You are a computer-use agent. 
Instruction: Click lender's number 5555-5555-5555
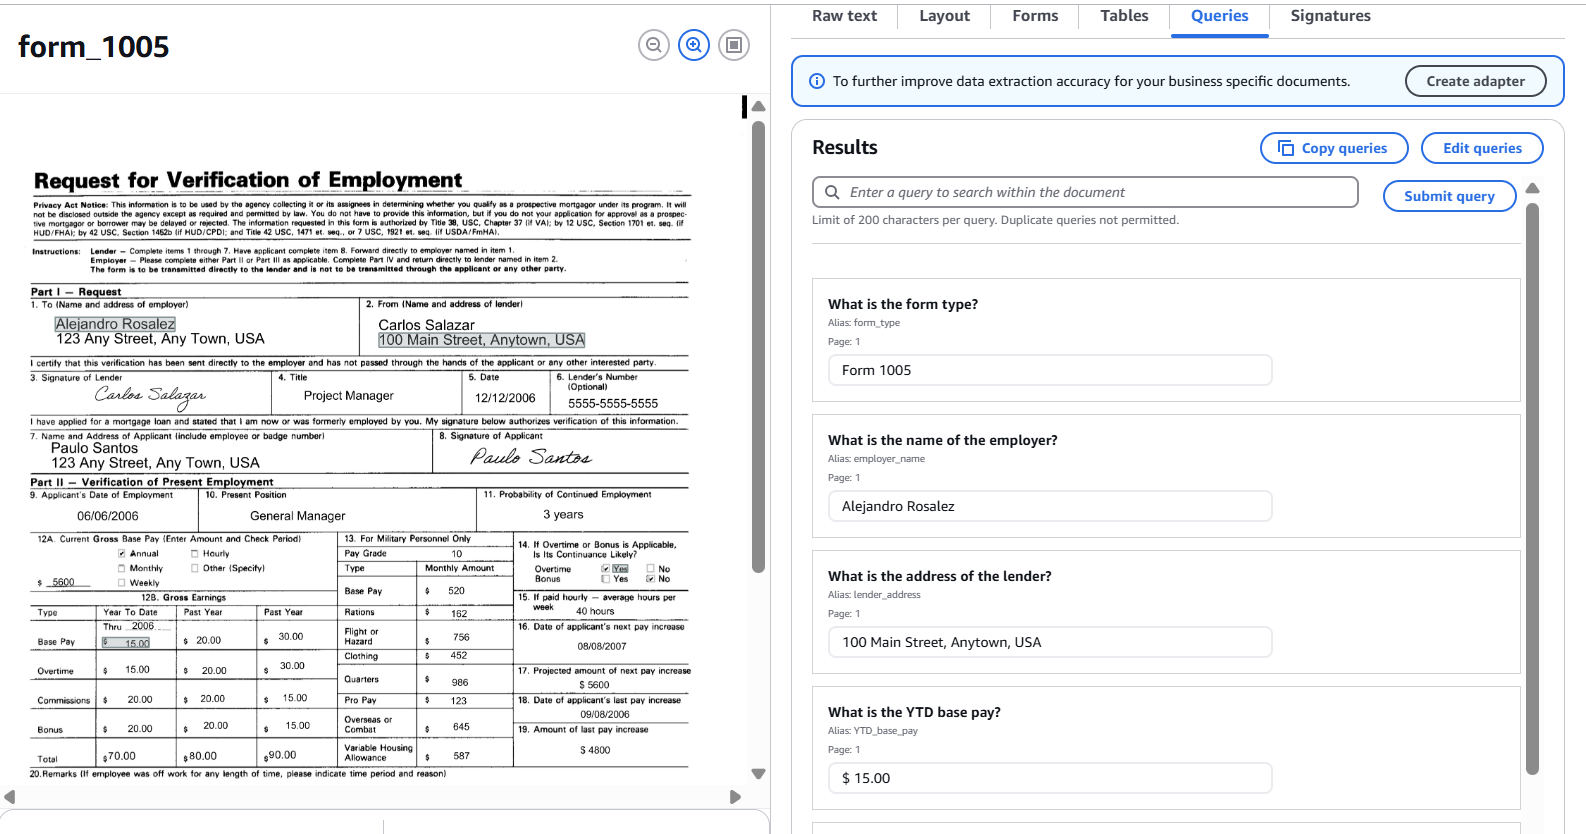coord(613,404)
